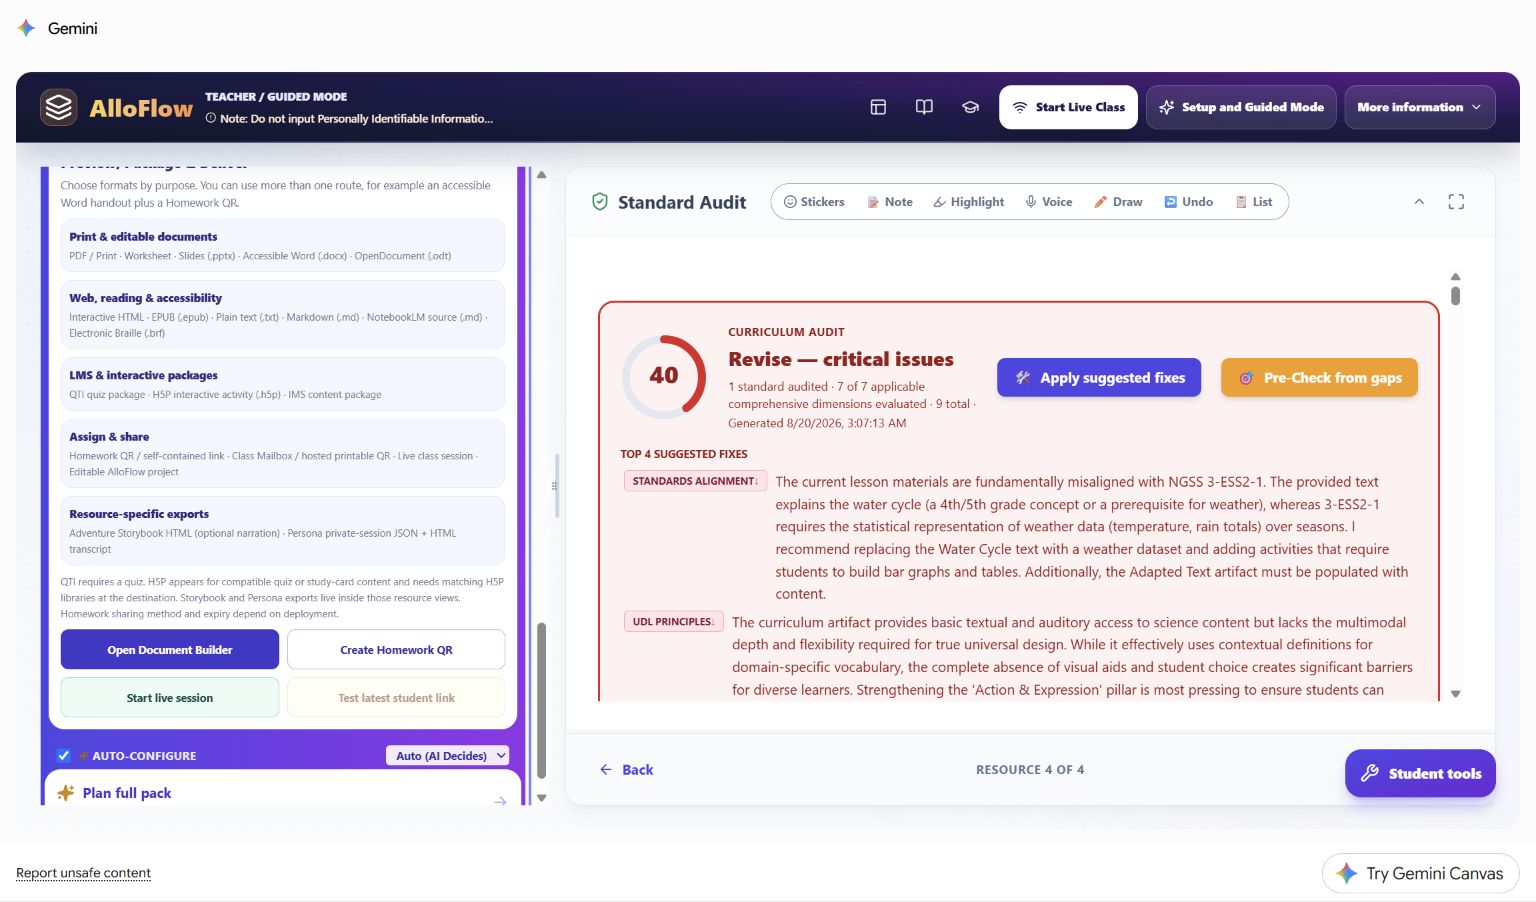Screen dimensions: 1536x902
Task: Start Live Class from header
Action: (x=1068, y=107)
